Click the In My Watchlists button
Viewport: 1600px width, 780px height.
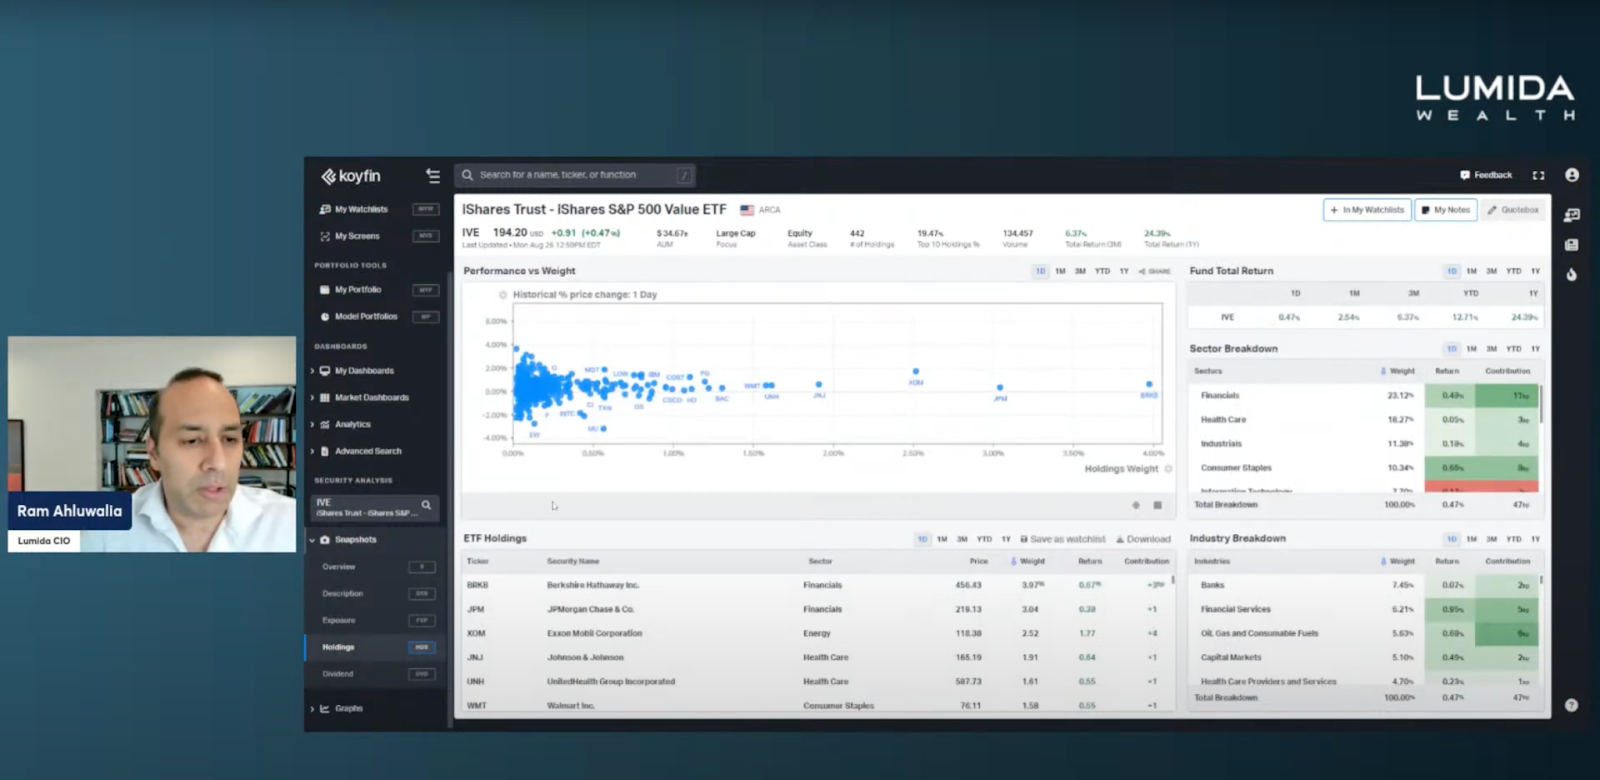pos(1367,210)
